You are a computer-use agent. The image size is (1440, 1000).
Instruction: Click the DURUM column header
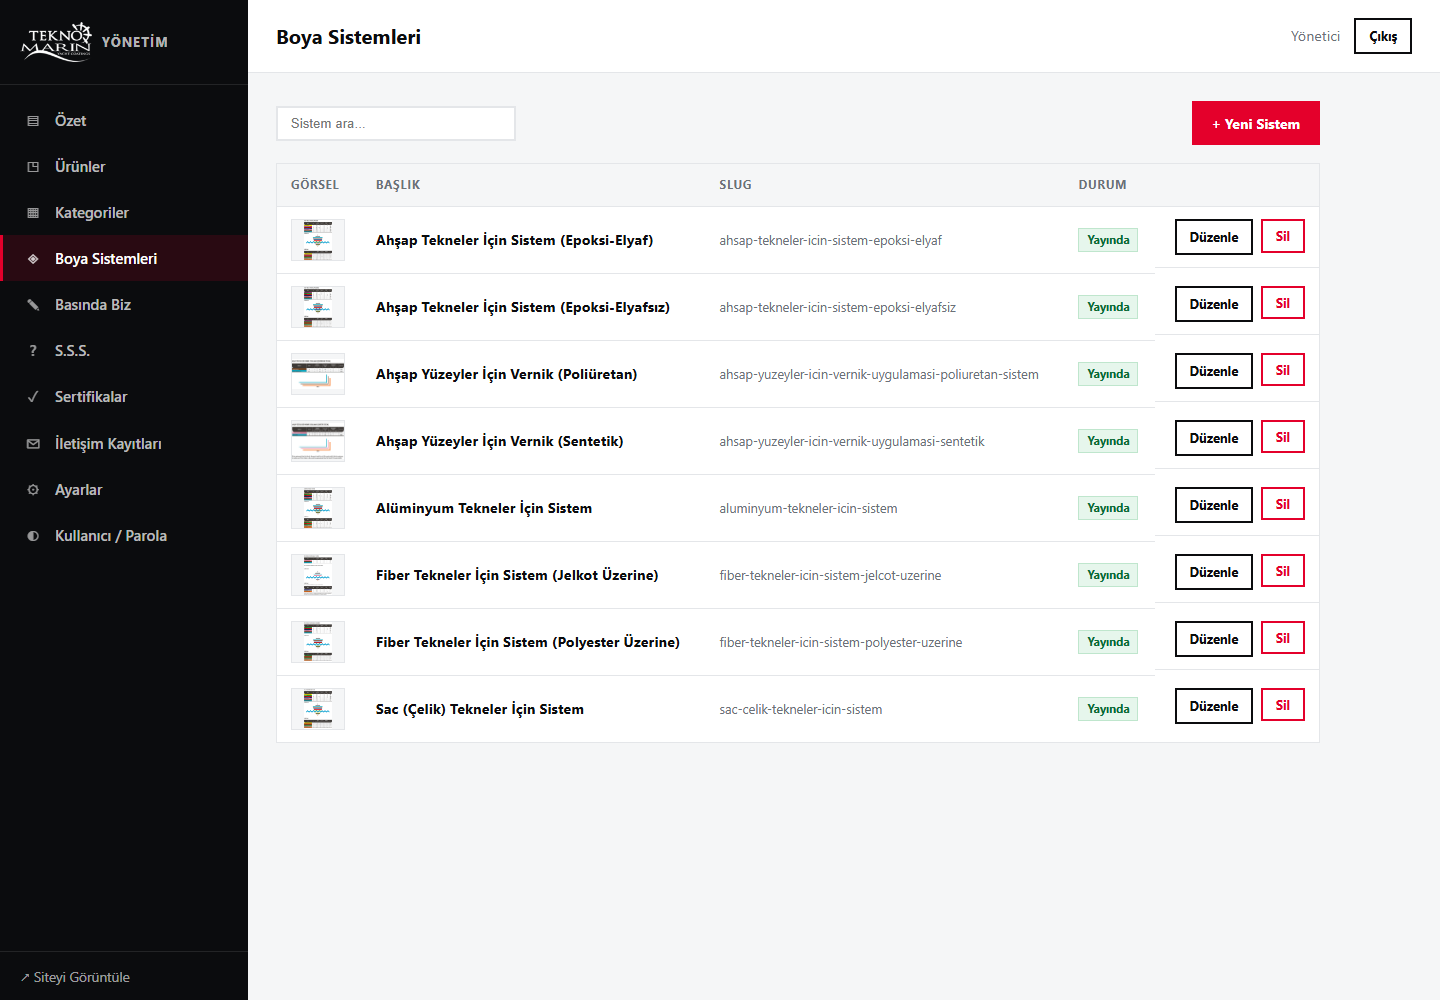(x=1102, y=185)
